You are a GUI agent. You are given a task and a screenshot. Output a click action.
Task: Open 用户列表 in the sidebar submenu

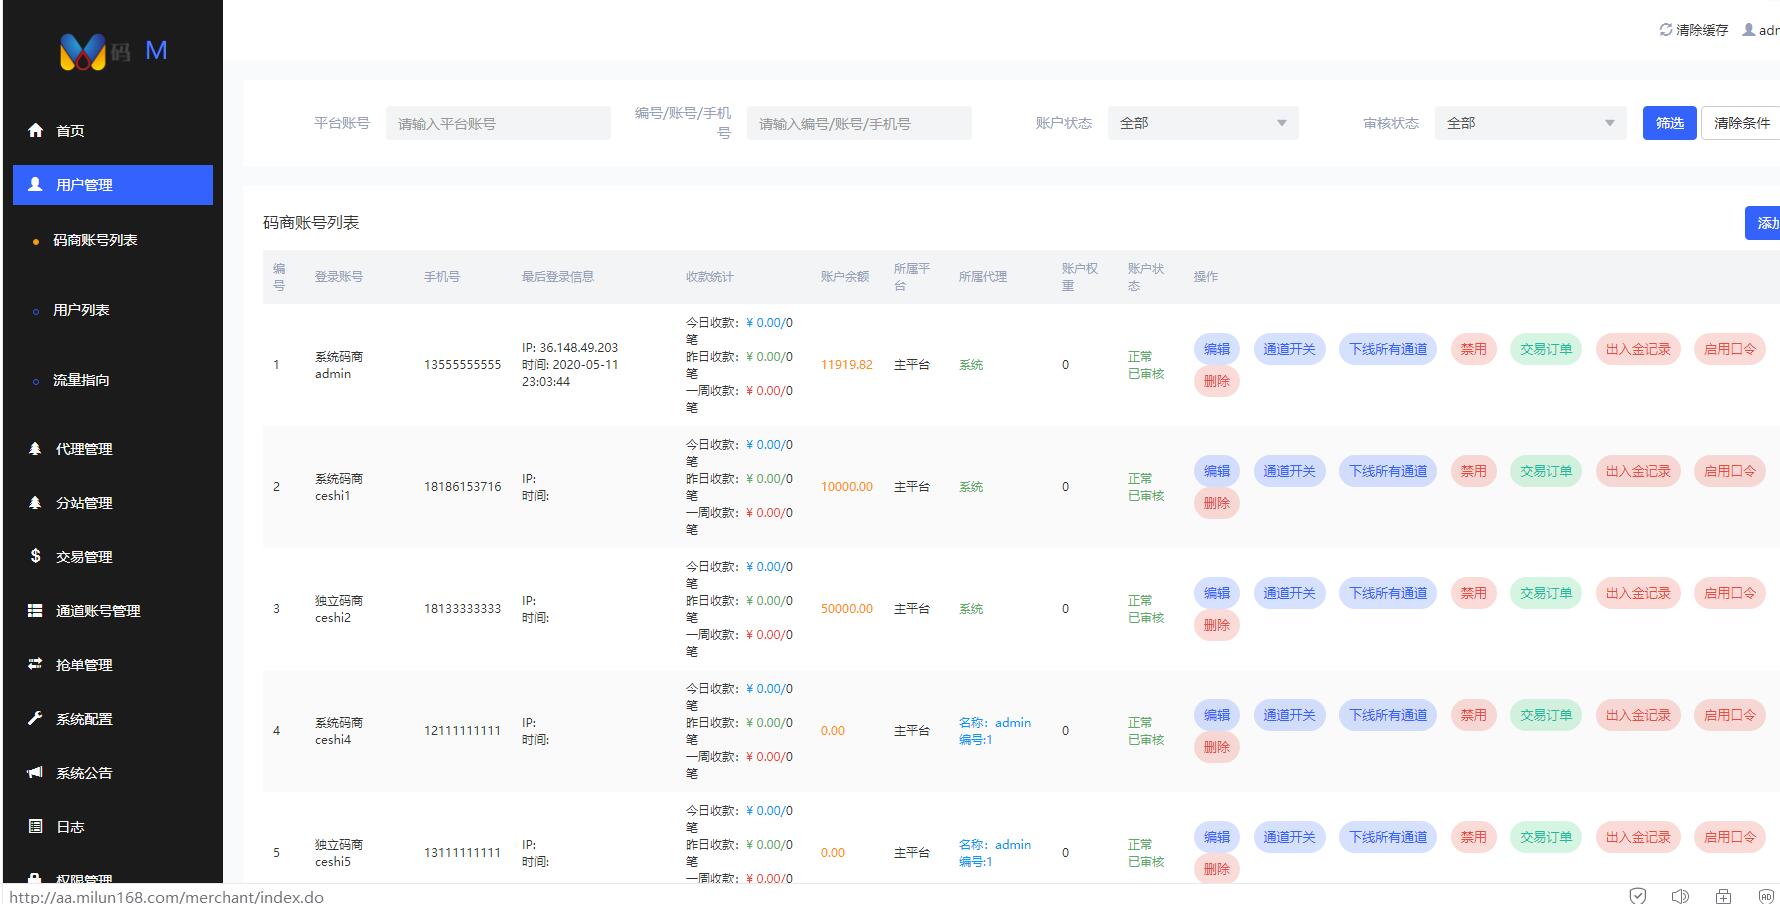(81, 310)
